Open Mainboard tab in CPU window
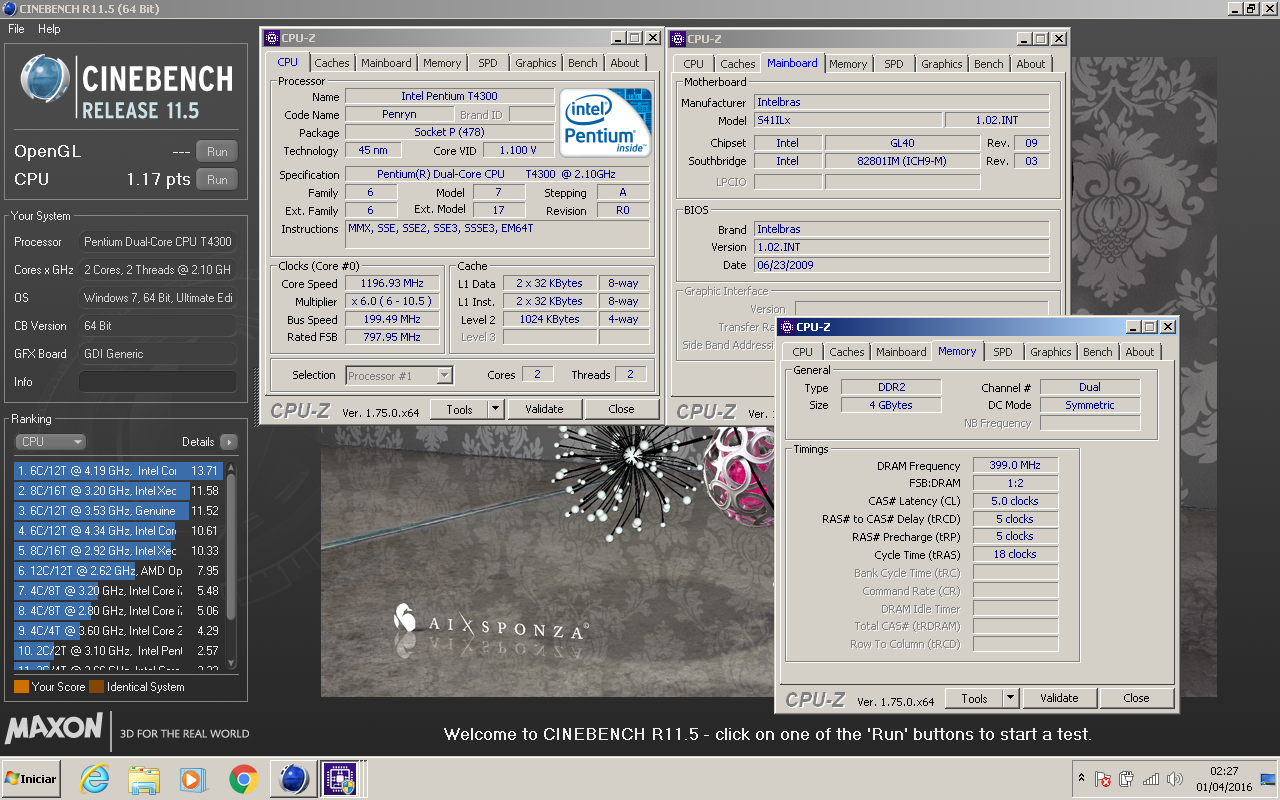The height and width of the screenshot is (800, 1280). [386, 63]
